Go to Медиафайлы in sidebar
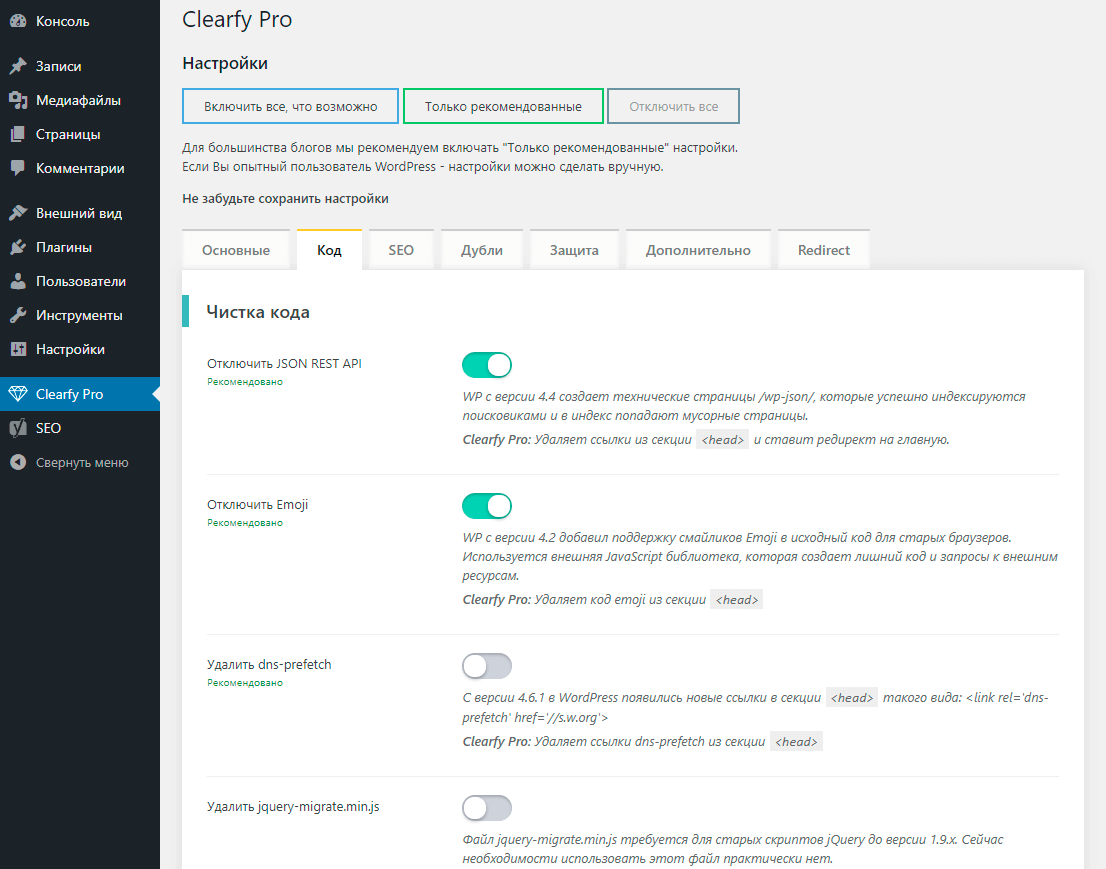The width and height of the screenshot is (1106, 869). [x=80, y=100]
